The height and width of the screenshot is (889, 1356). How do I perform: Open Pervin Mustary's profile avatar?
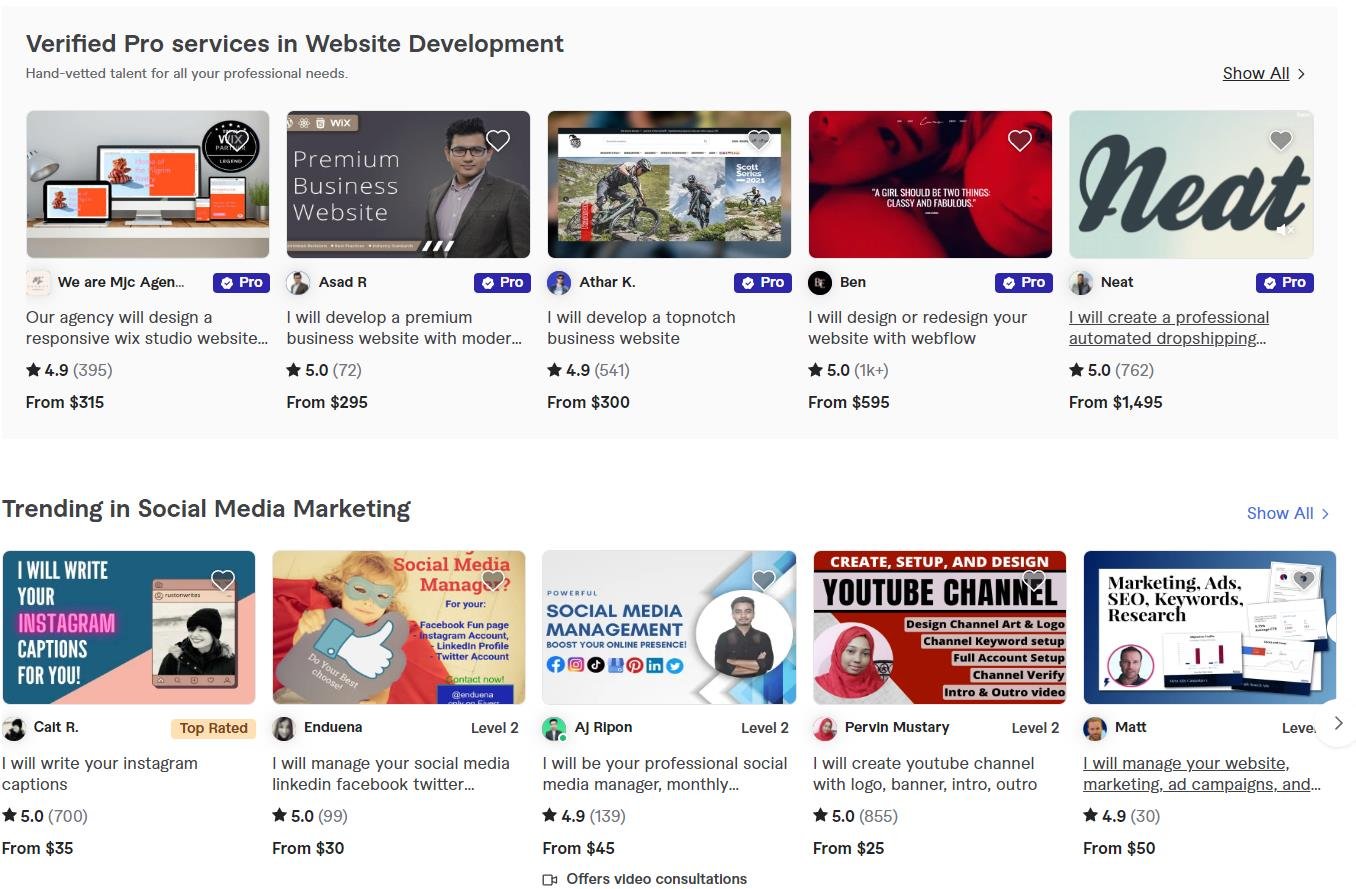point(825,728)
